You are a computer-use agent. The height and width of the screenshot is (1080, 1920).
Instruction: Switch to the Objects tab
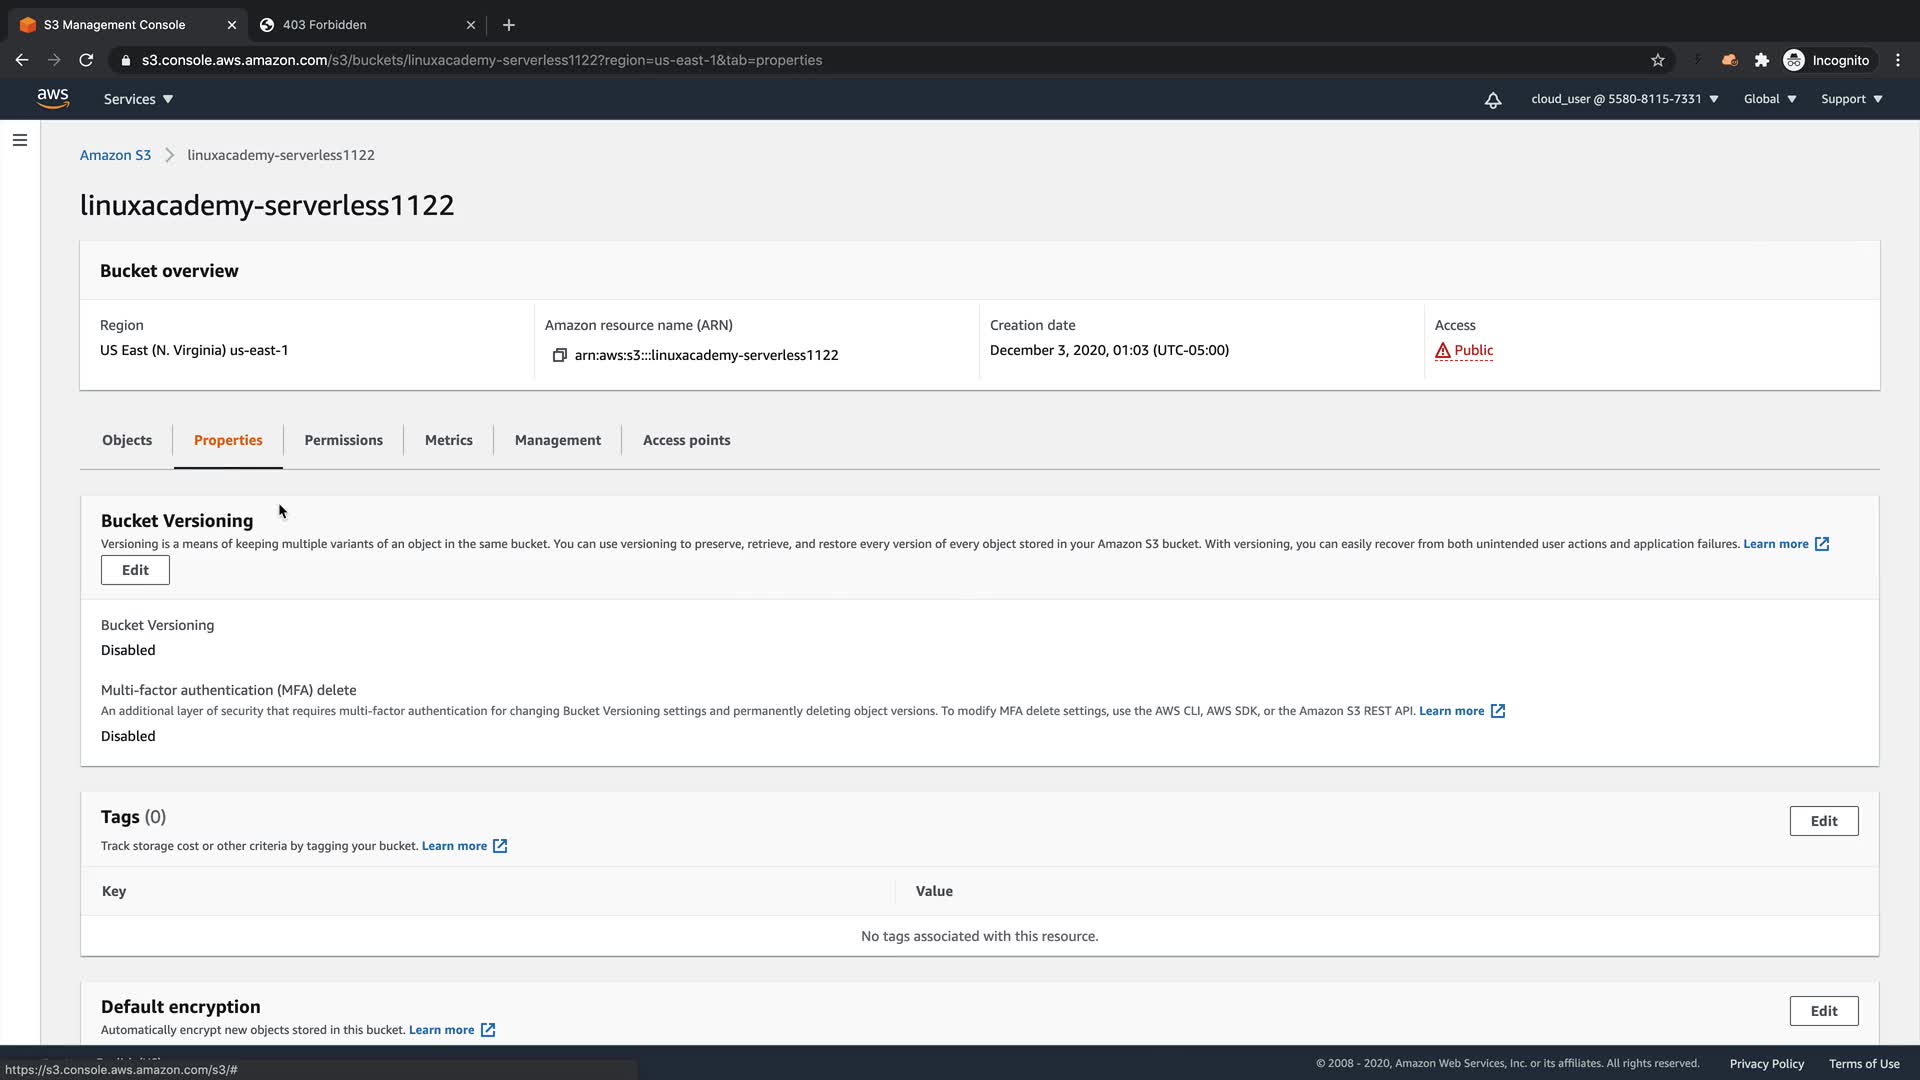tap(127, 440)
